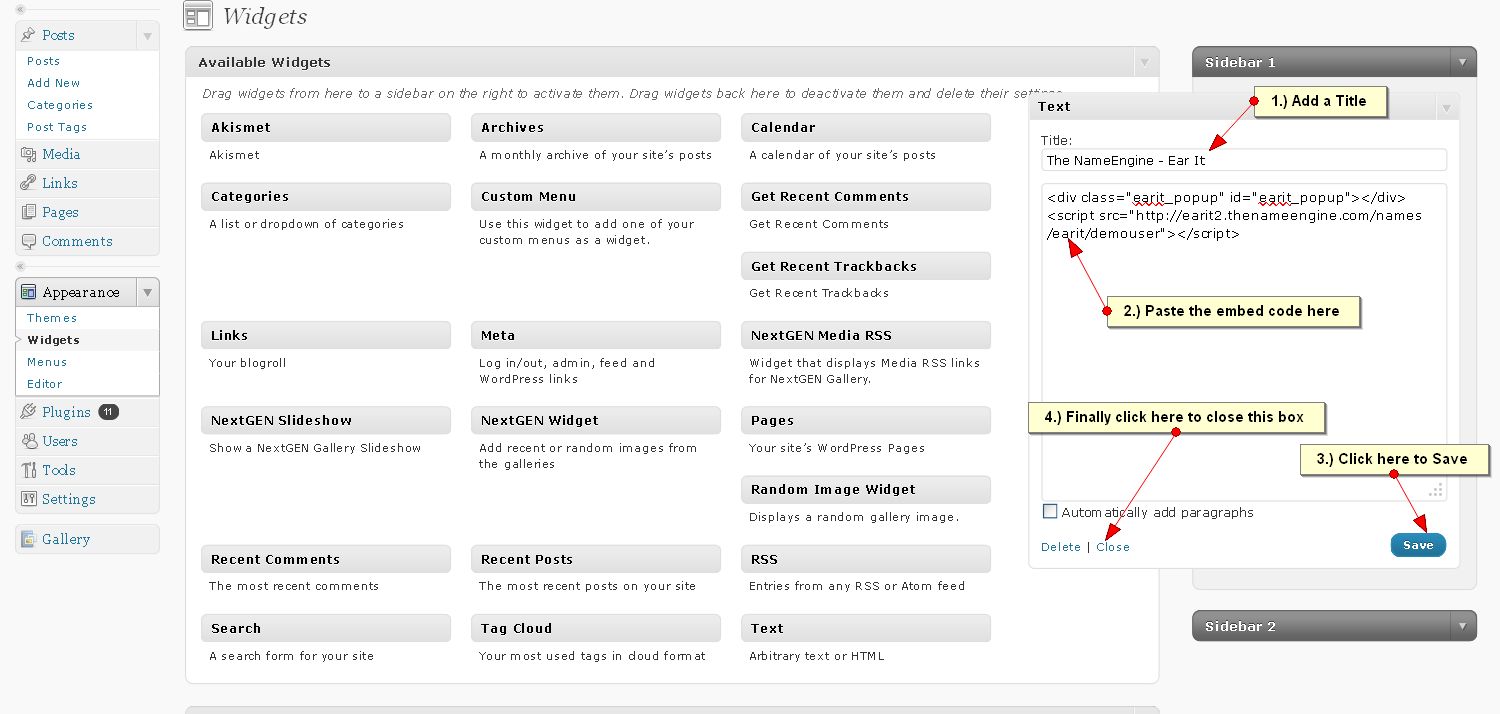Select the Get Recent Trackbacks widget
1500x714 pixels.
[x=866, y=266]
